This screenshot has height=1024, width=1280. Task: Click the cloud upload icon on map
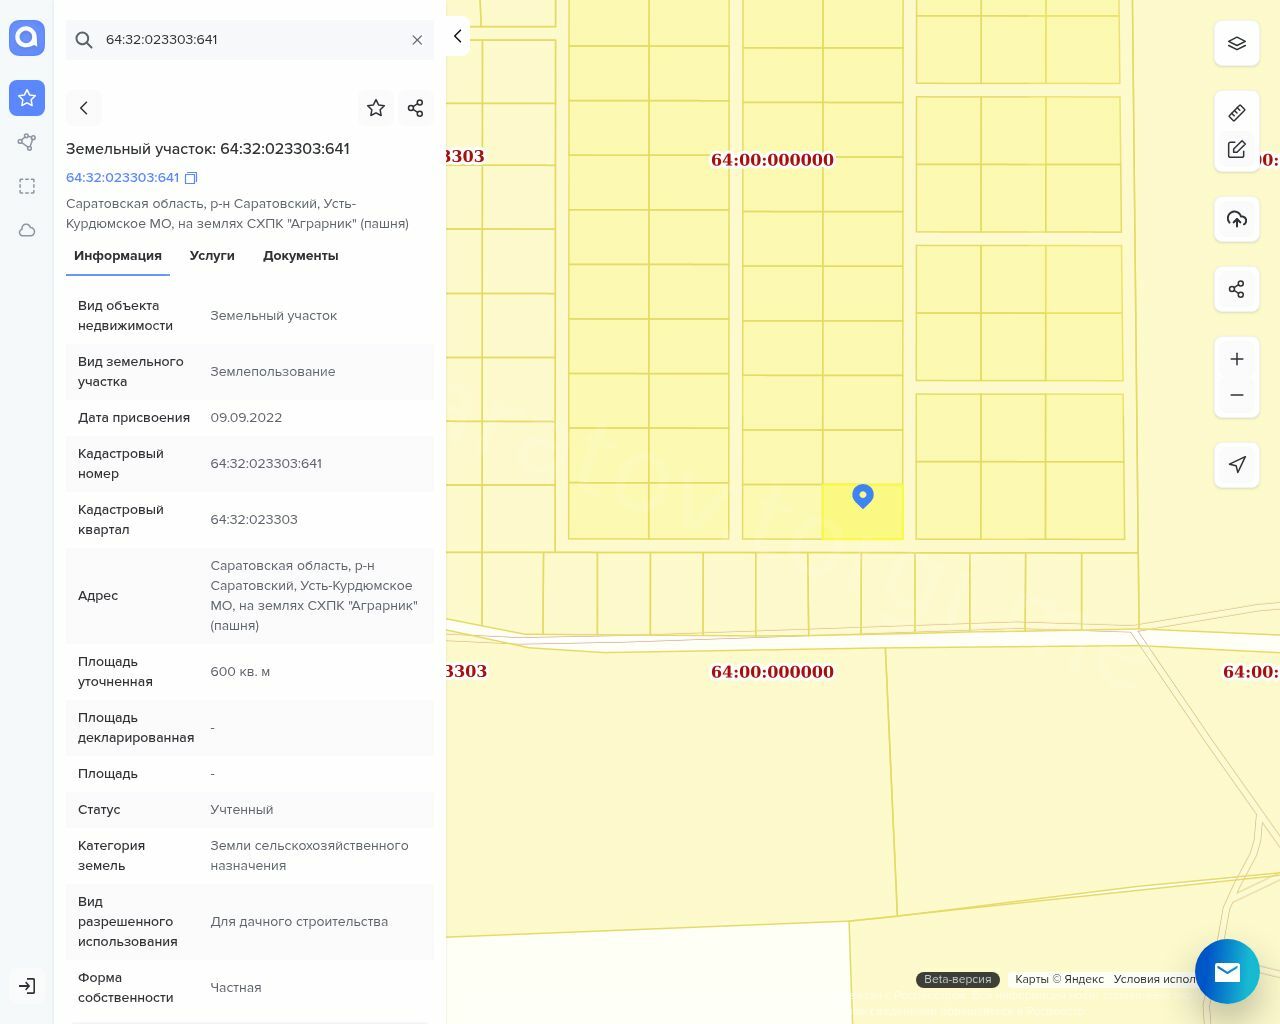coord(1236,219)
